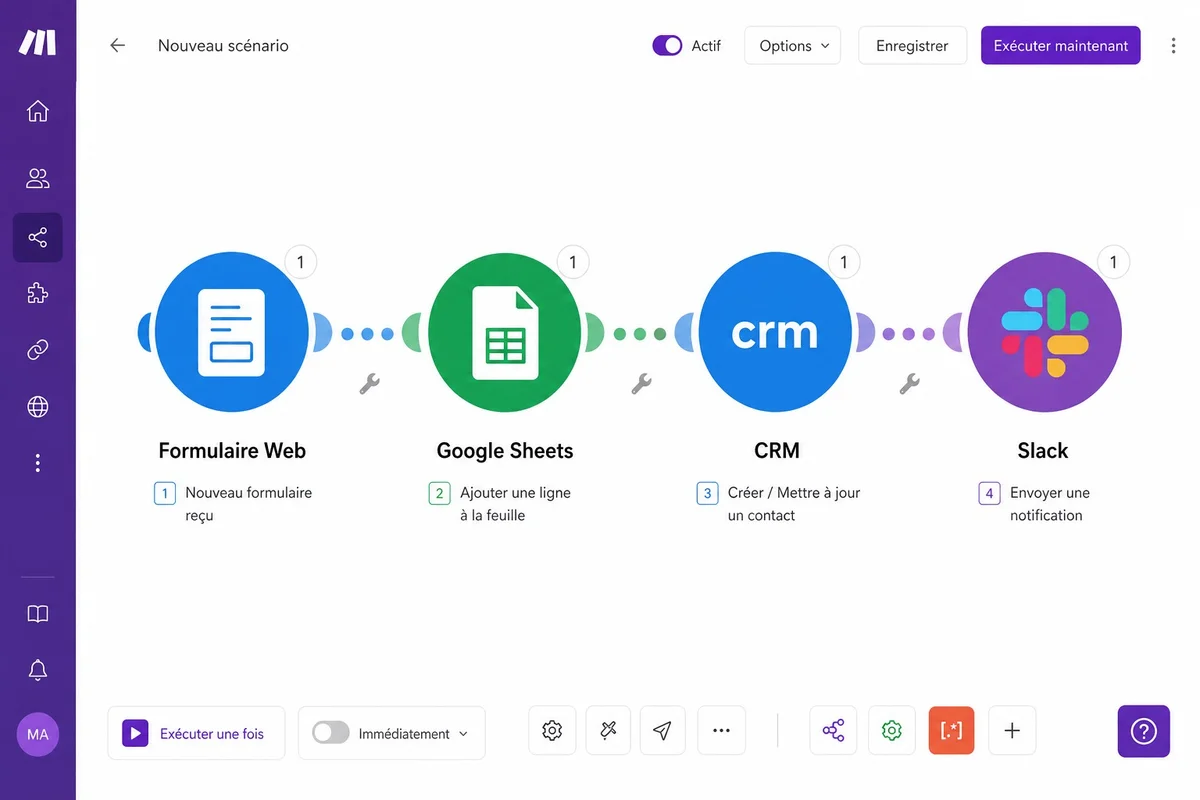Click the green scenario settings gear
This screenshot has width=1200, height=800.
point(891,730)
